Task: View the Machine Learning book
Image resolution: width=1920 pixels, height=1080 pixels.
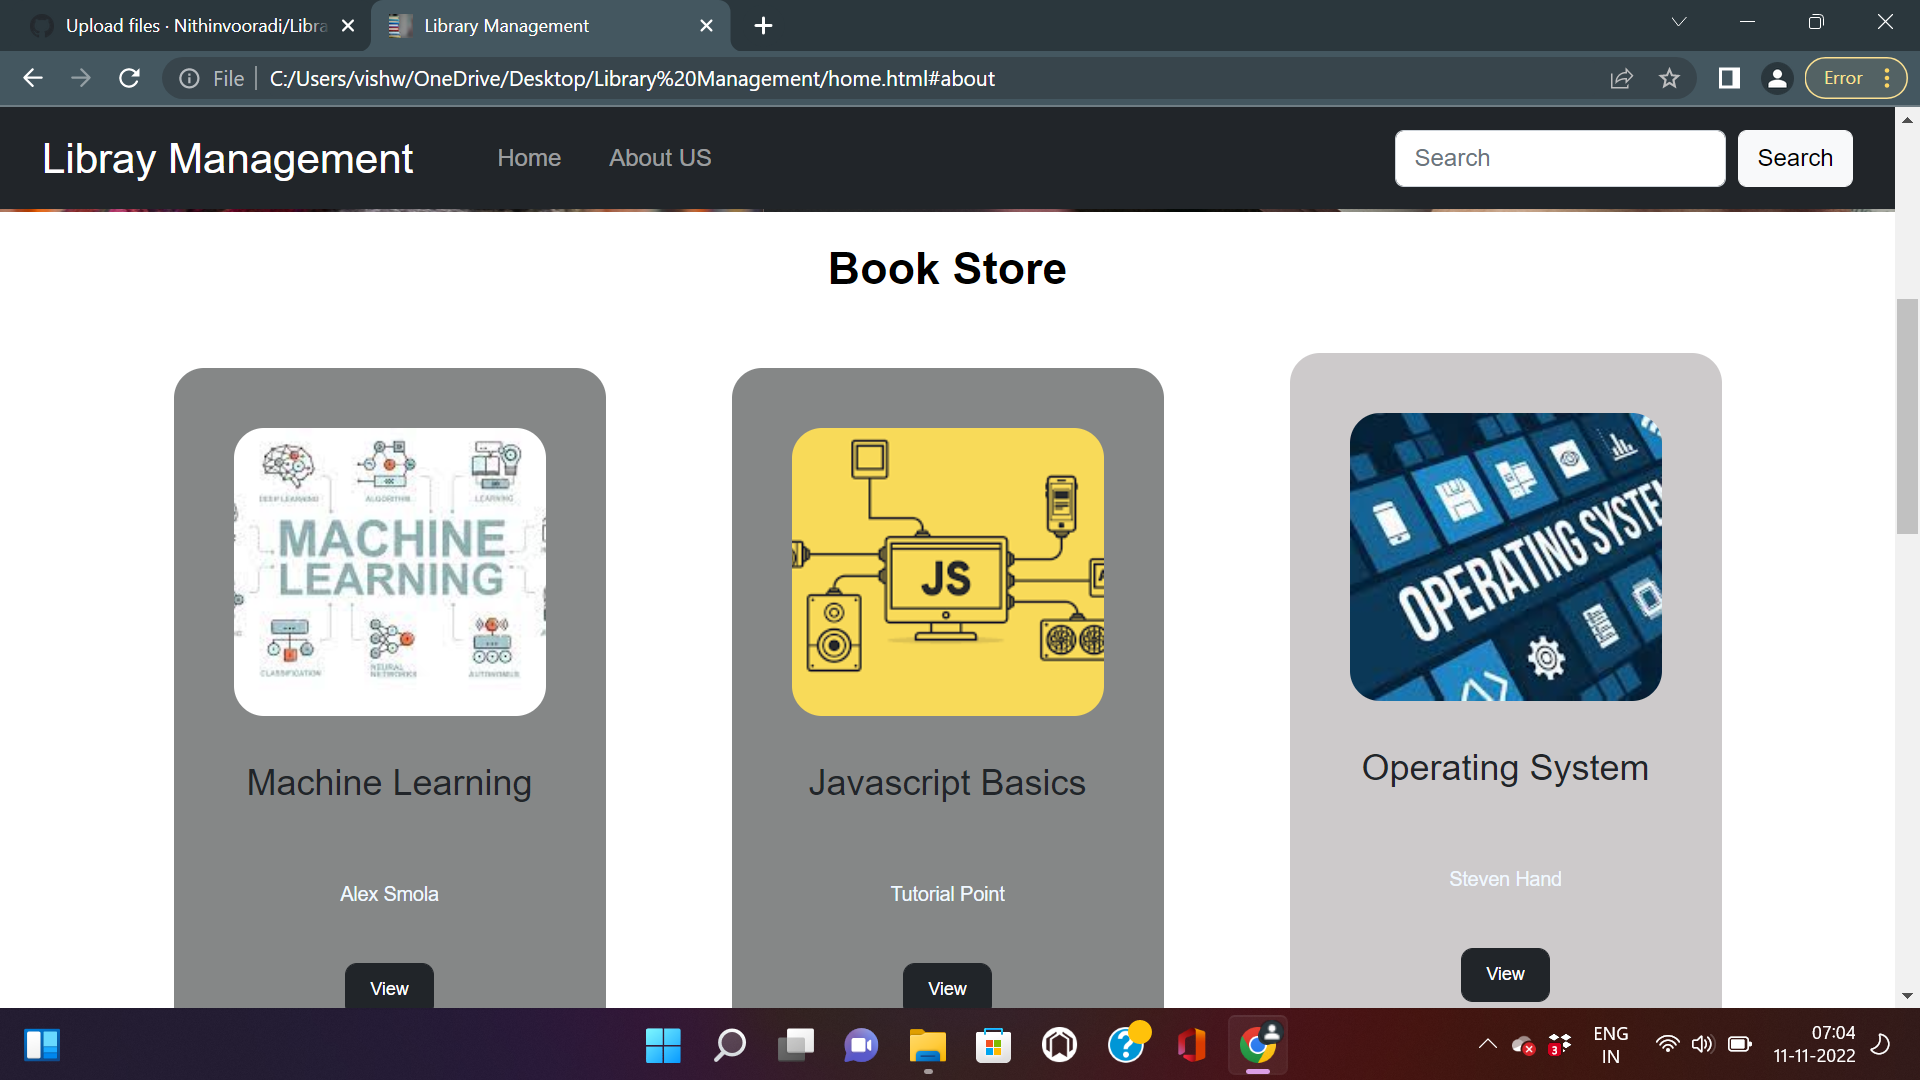Action: click(x=389, y=987)
